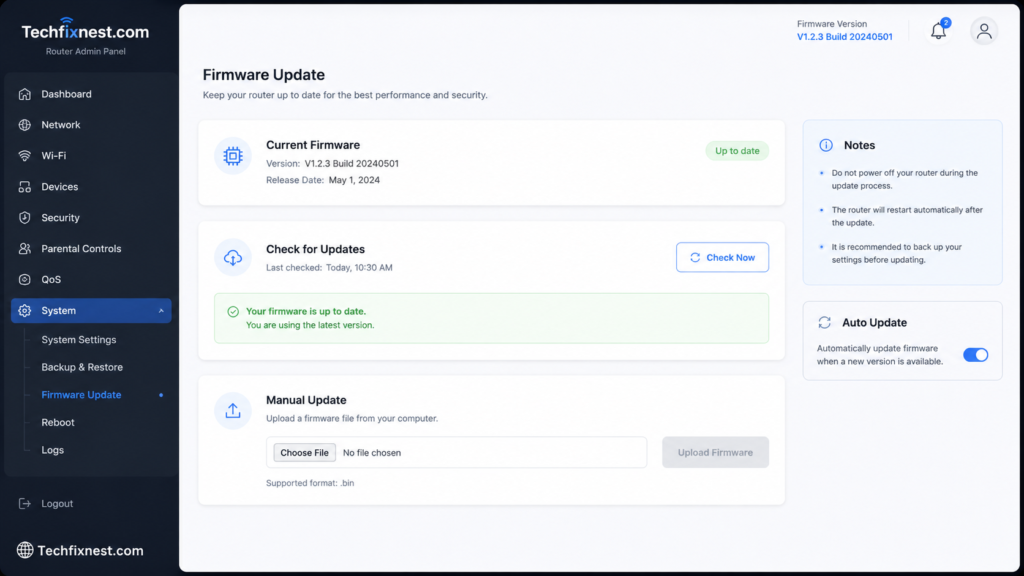The width and height of the screenshot is (1024, 576).
Task: Click the V1.2.3 Build 20240501 header link
Action: tap(844, 37)
